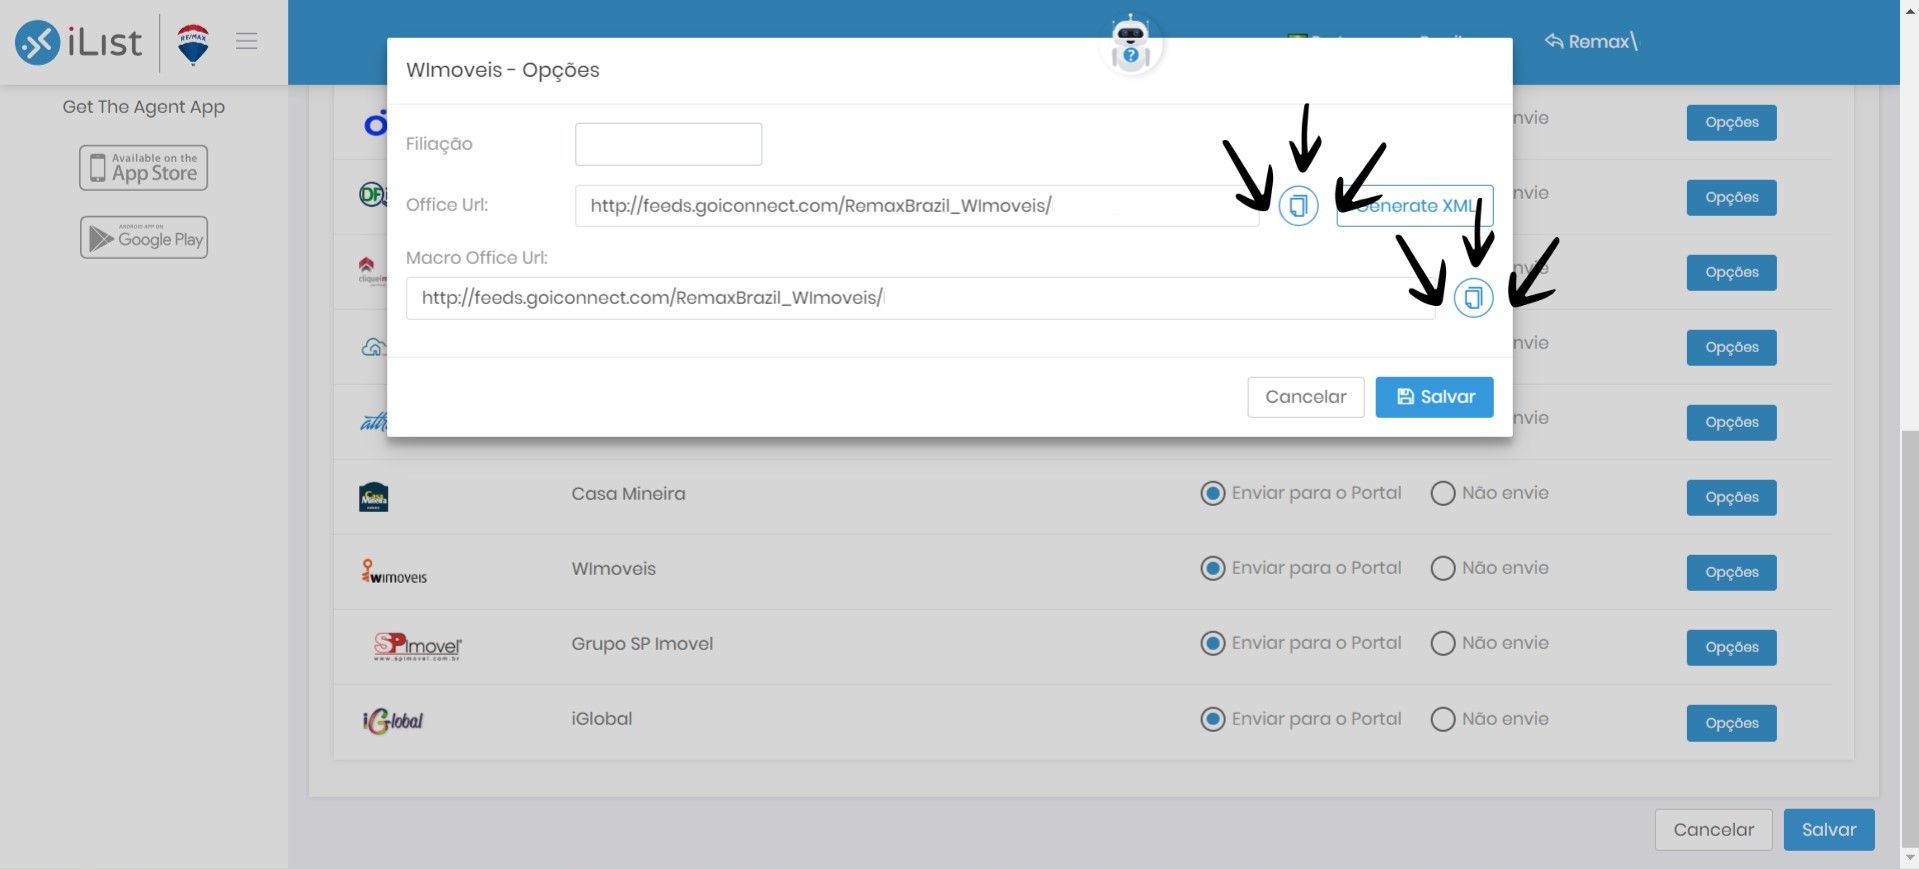The image size is (1919, 869).
Task: Click the Generate XML button
Action: (x=1414, y=206)
